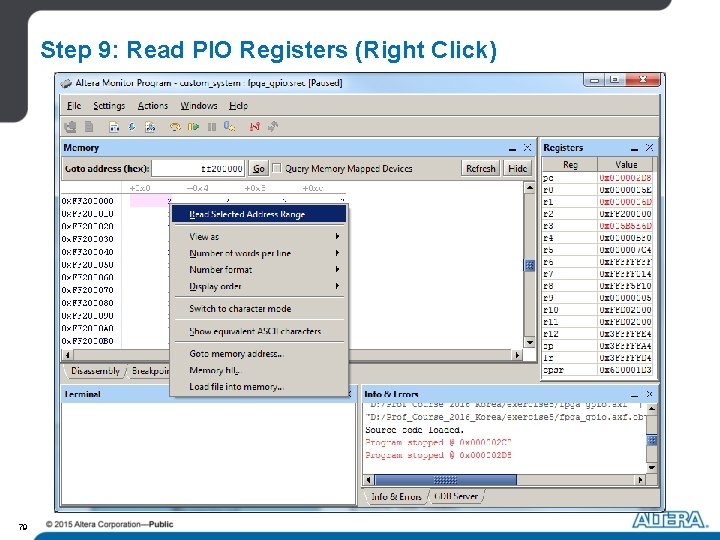Click the Memory vertical scrollbar thumb
The width and height of the screenshot is (720, 540).
[x=529, y=265]
